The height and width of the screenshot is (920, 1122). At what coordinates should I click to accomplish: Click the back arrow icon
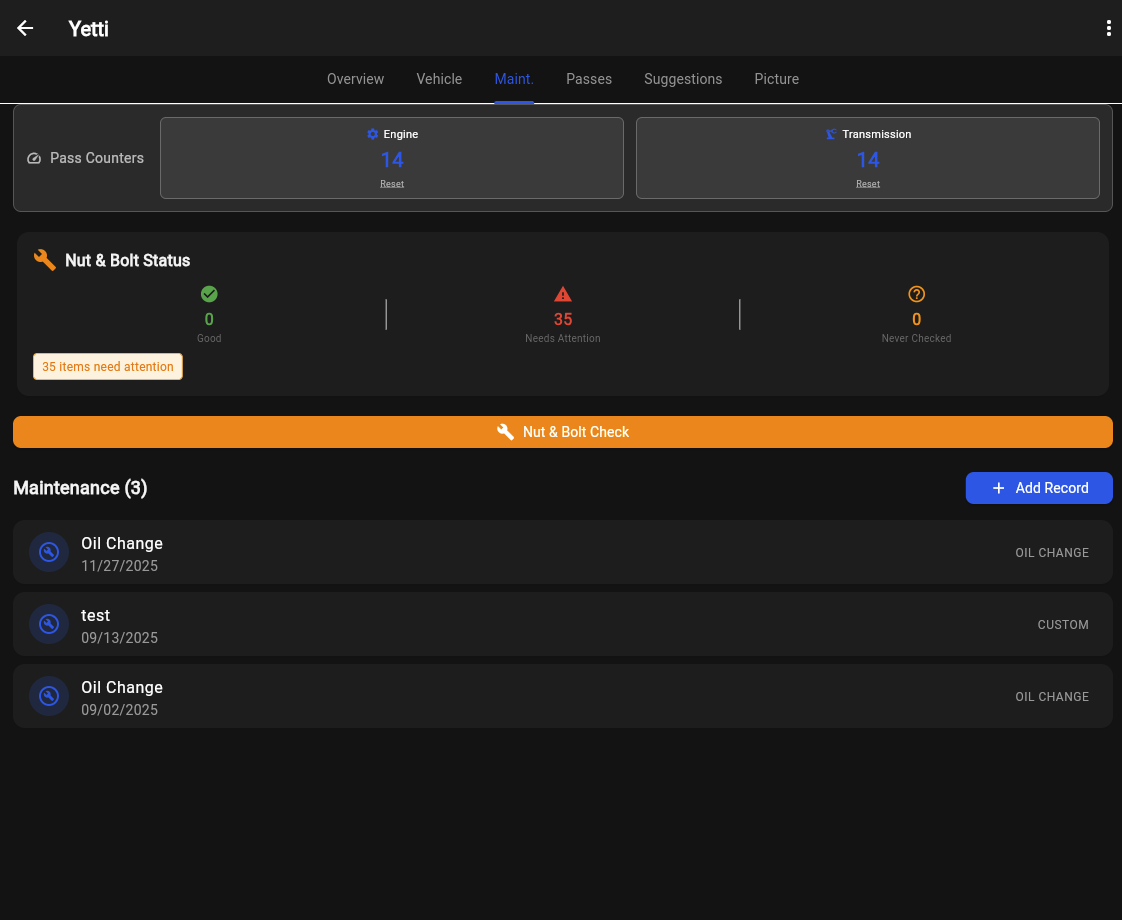coord(25,28)
